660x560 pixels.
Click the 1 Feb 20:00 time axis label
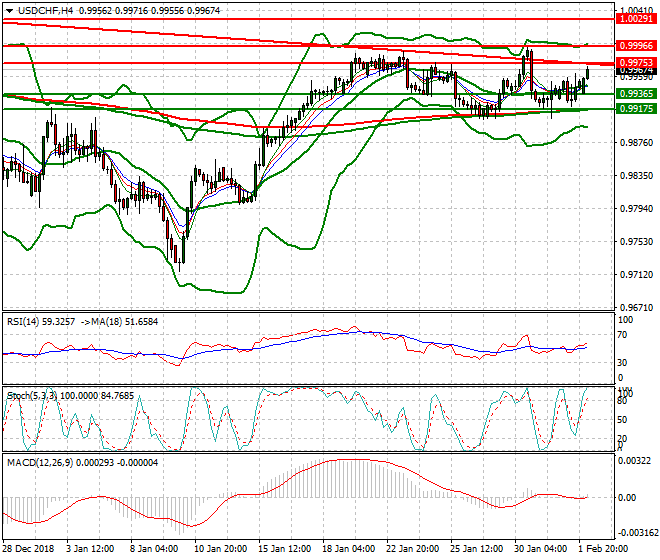[603, 549]
